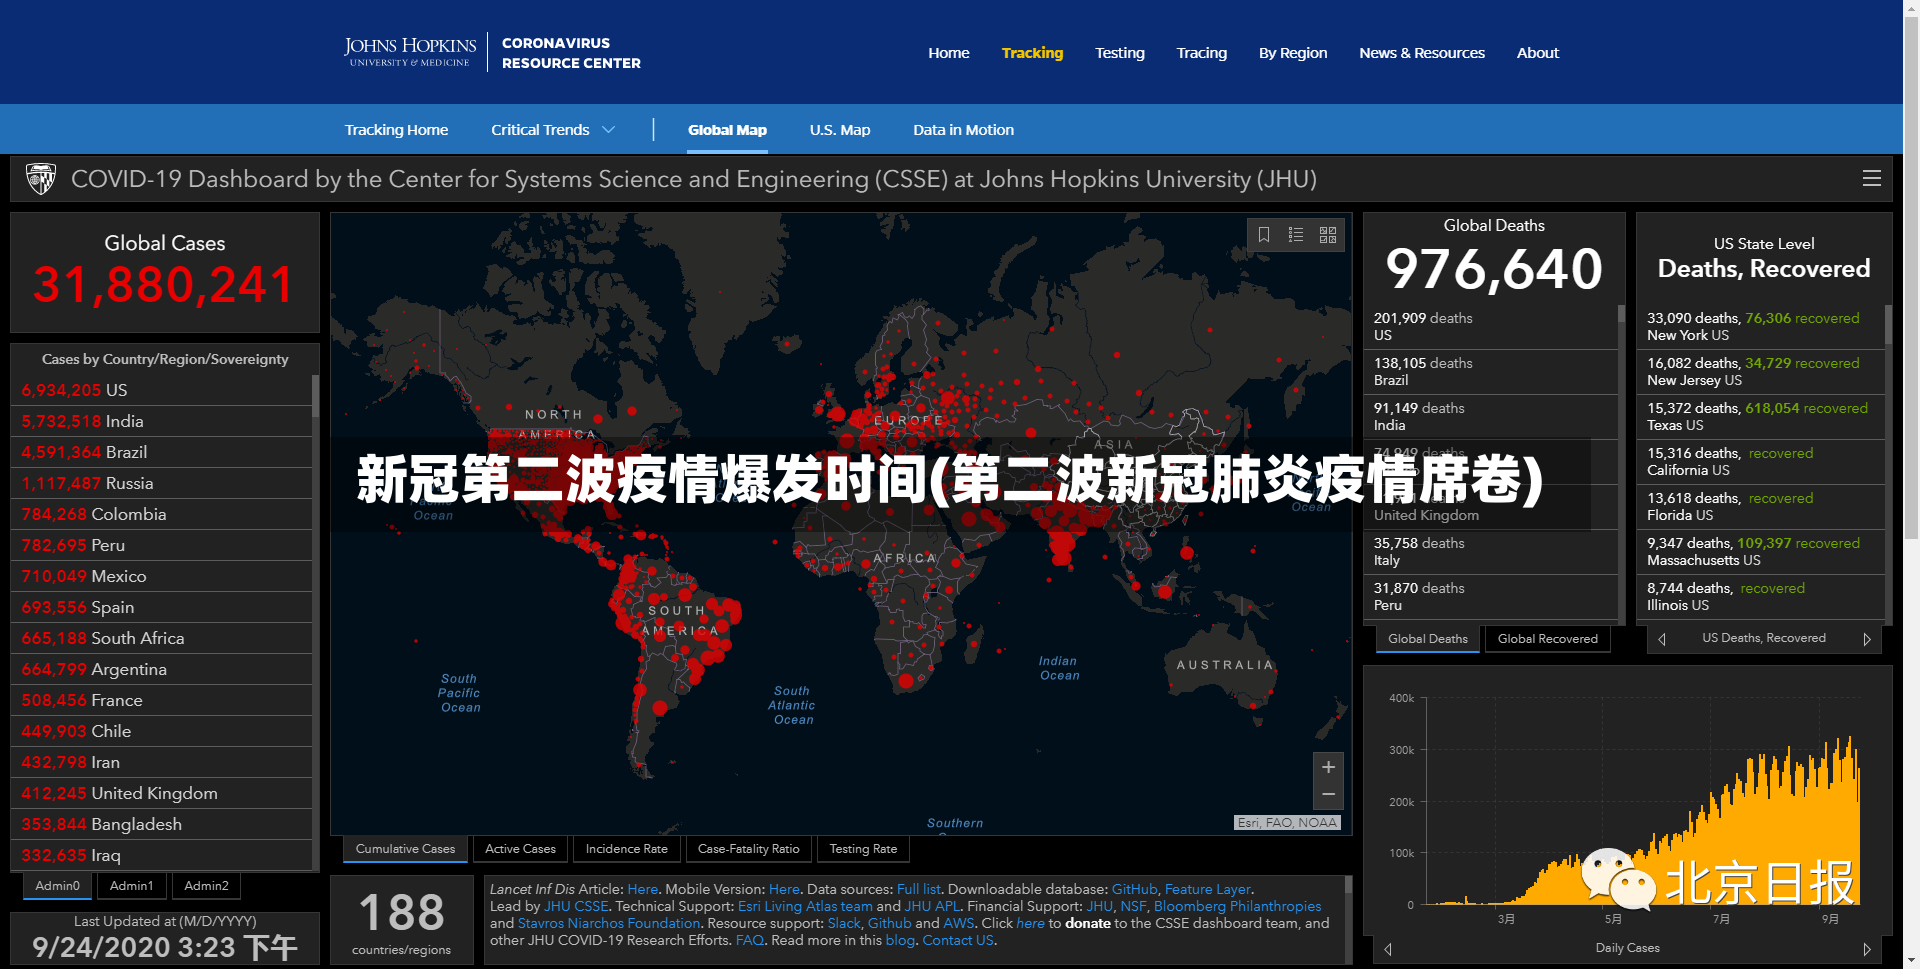
Task: Select the Global Deaths tab
Action: (1427, 639)
